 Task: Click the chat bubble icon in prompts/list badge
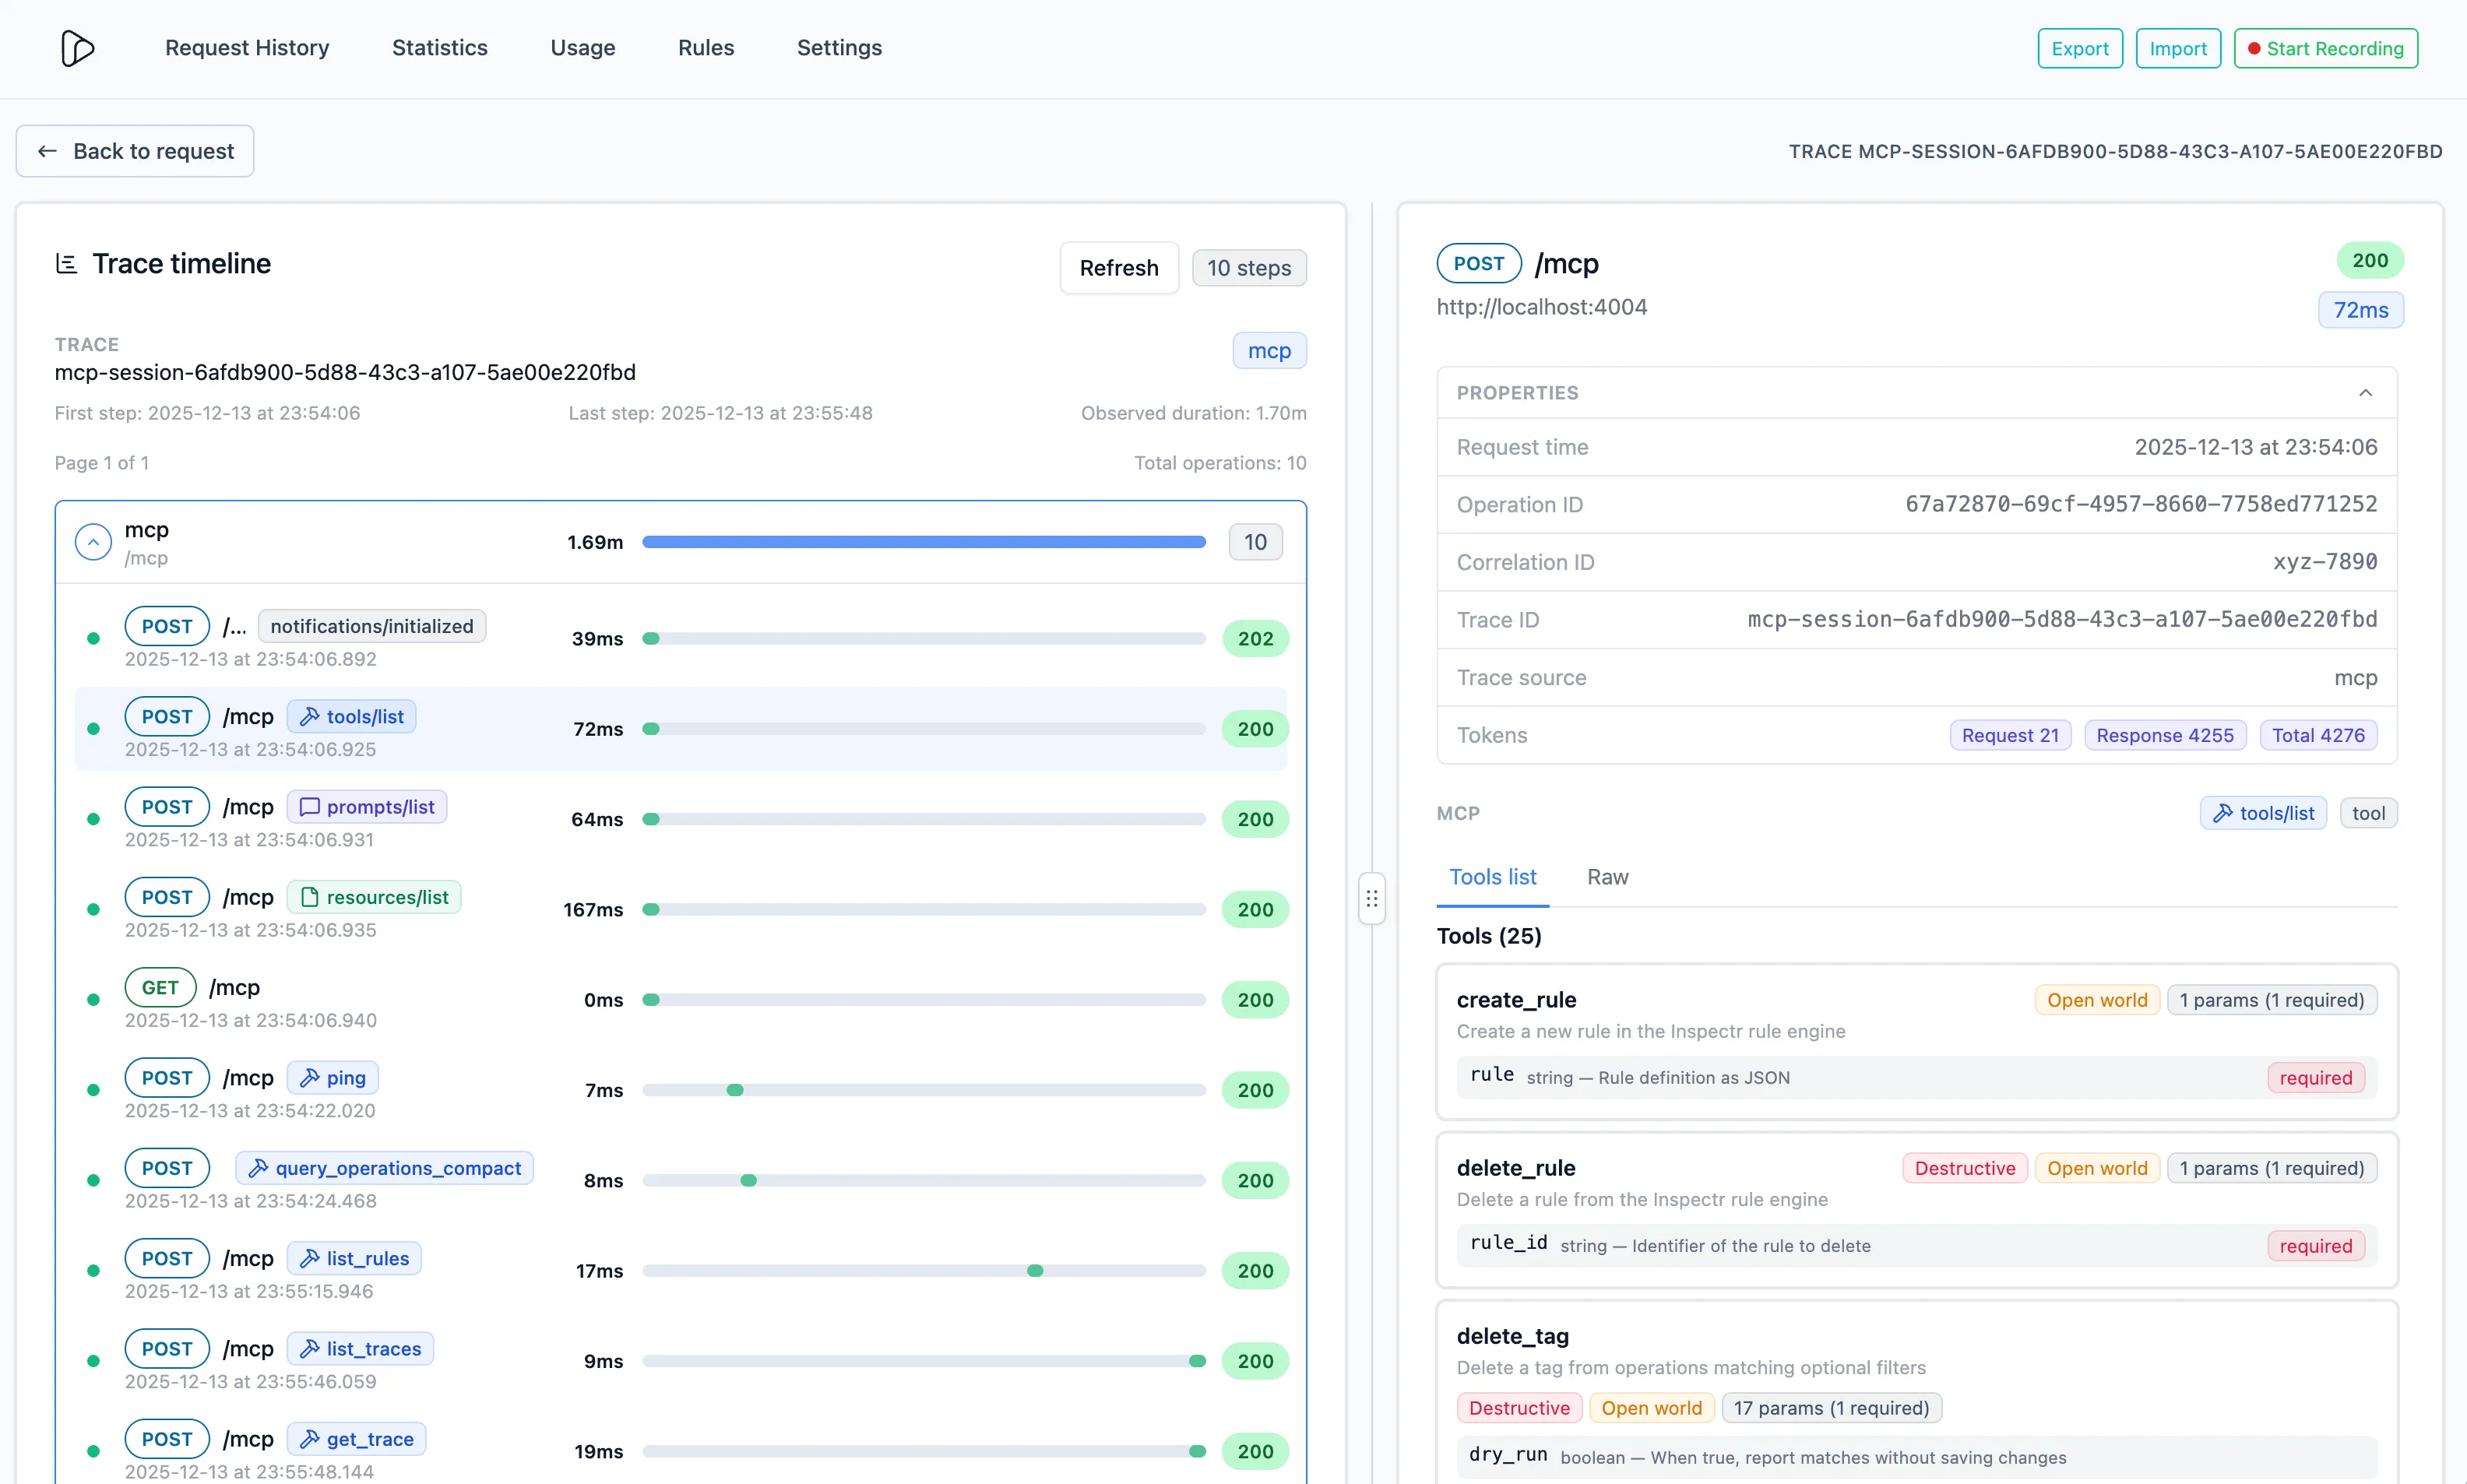(311, 806)
